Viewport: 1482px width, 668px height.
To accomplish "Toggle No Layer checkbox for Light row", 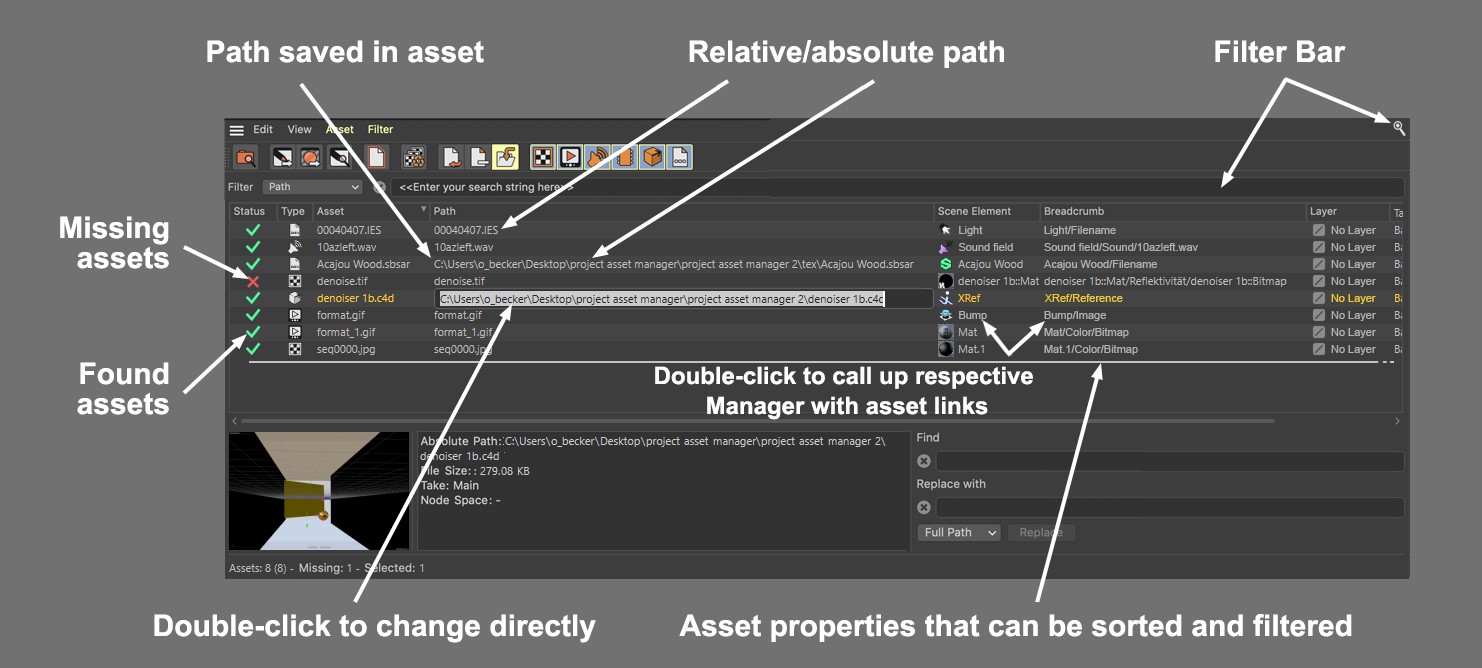I will pyautogui.click(x=1319, y=230).
